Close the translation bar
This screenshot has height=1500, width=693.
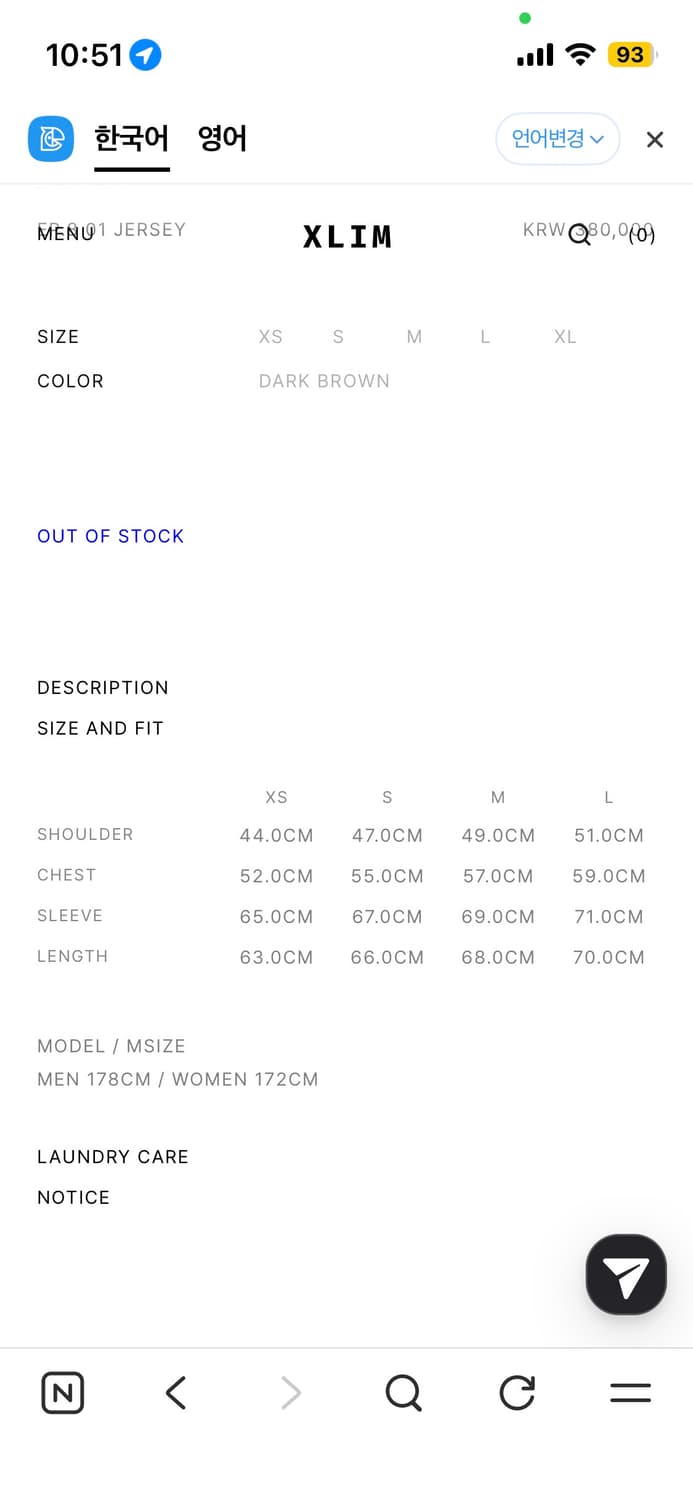pyautogui.click(x=655, y=140)
